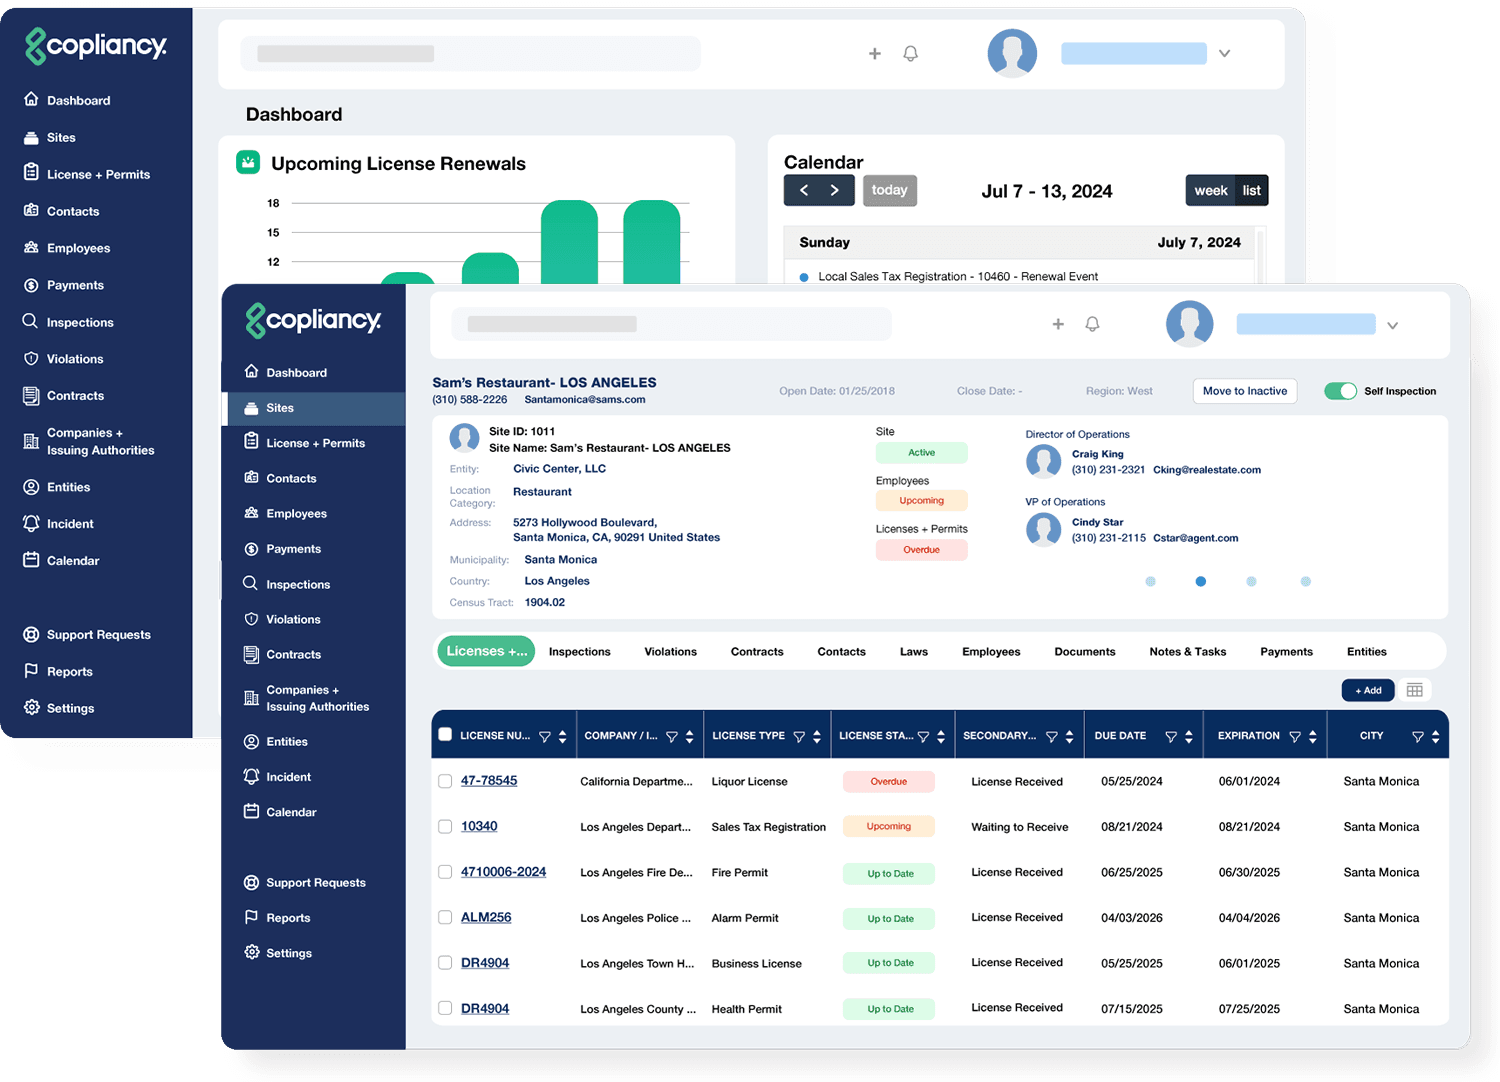Expand the user menu chevron in back window
Viewport: 1500px width, 1082px height.
(1224, 54)
